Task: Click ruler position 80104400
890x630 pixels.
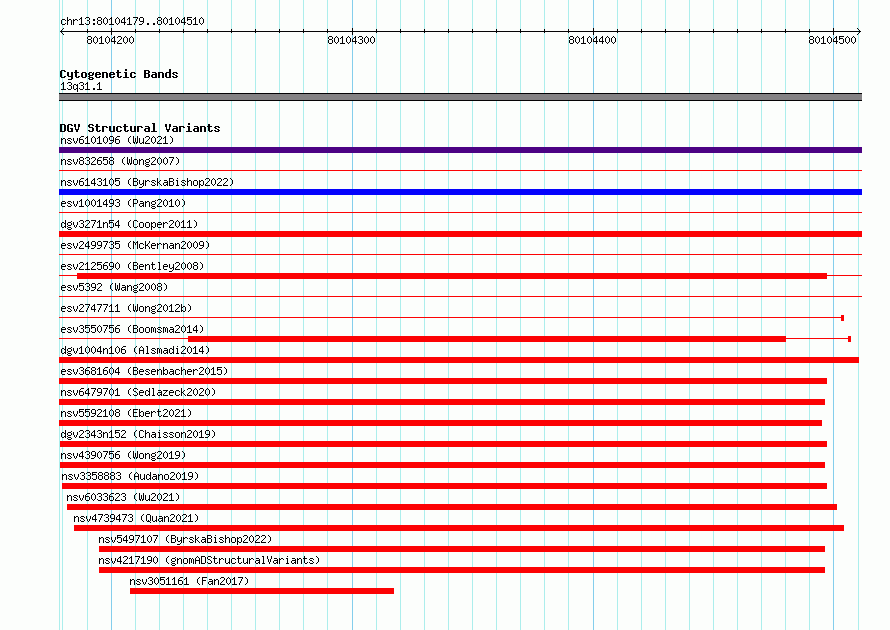Action: click(x=592, y=40)
